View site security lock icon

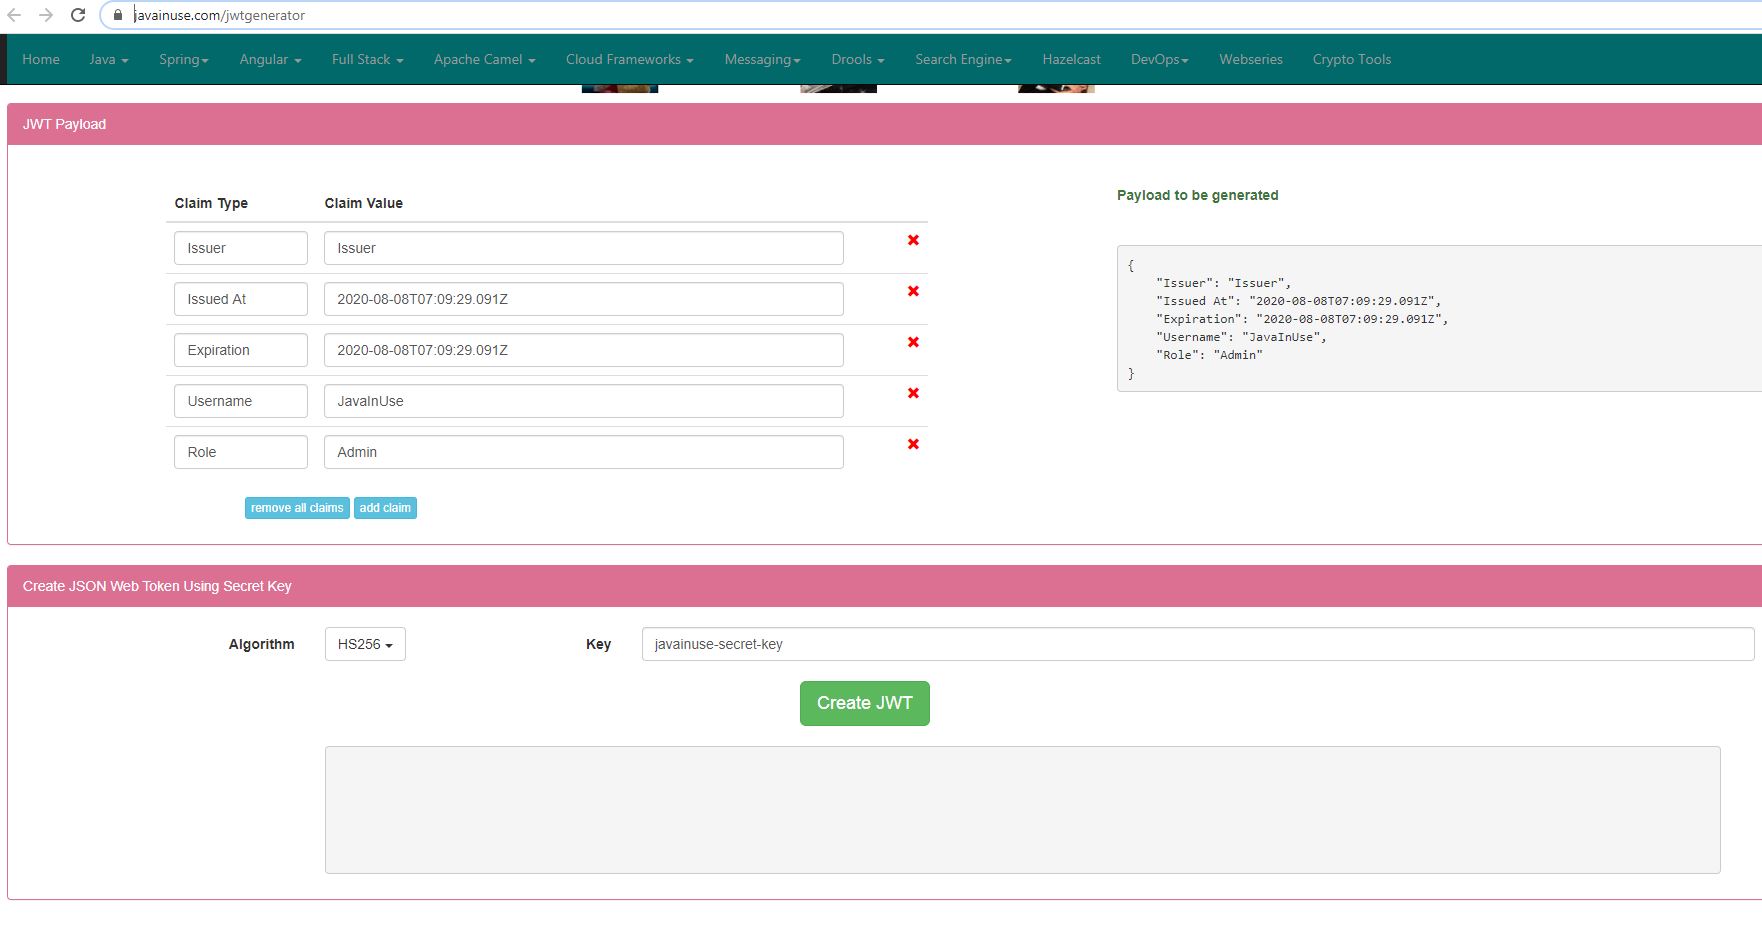(x=118, y=15)
